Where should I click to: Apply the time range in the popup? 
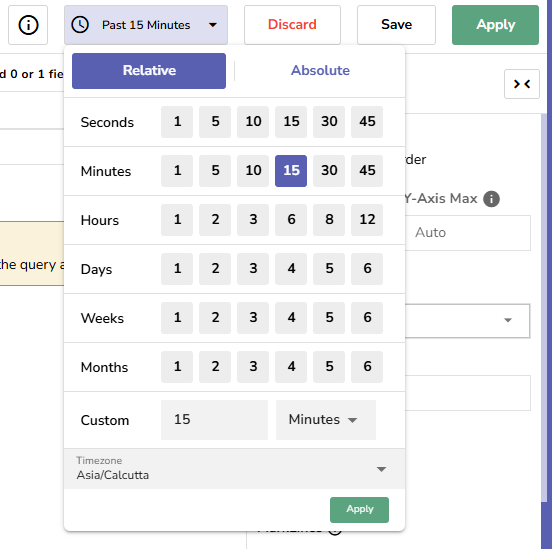tap(359, 510)
